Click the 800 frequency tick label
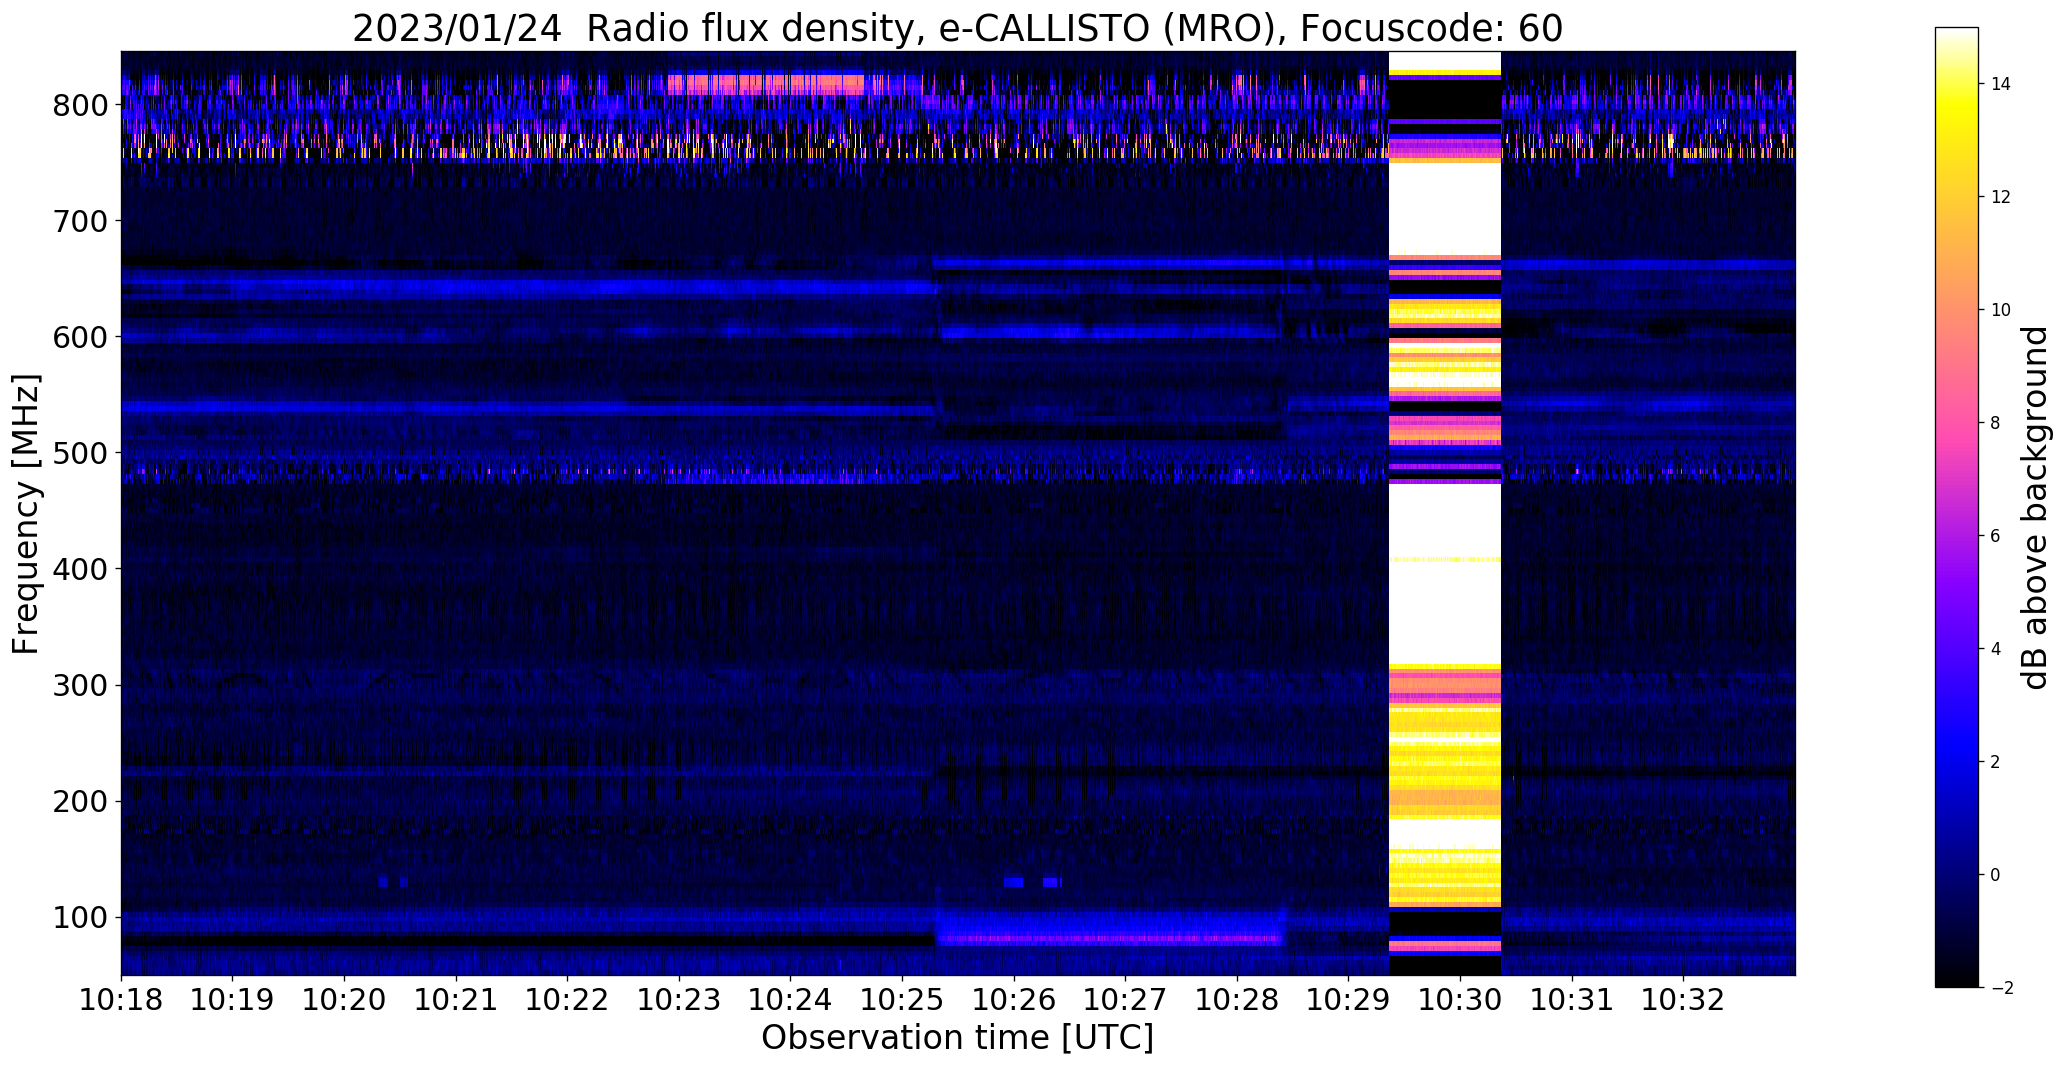The image size is (2066, 1067). (81, 105)
